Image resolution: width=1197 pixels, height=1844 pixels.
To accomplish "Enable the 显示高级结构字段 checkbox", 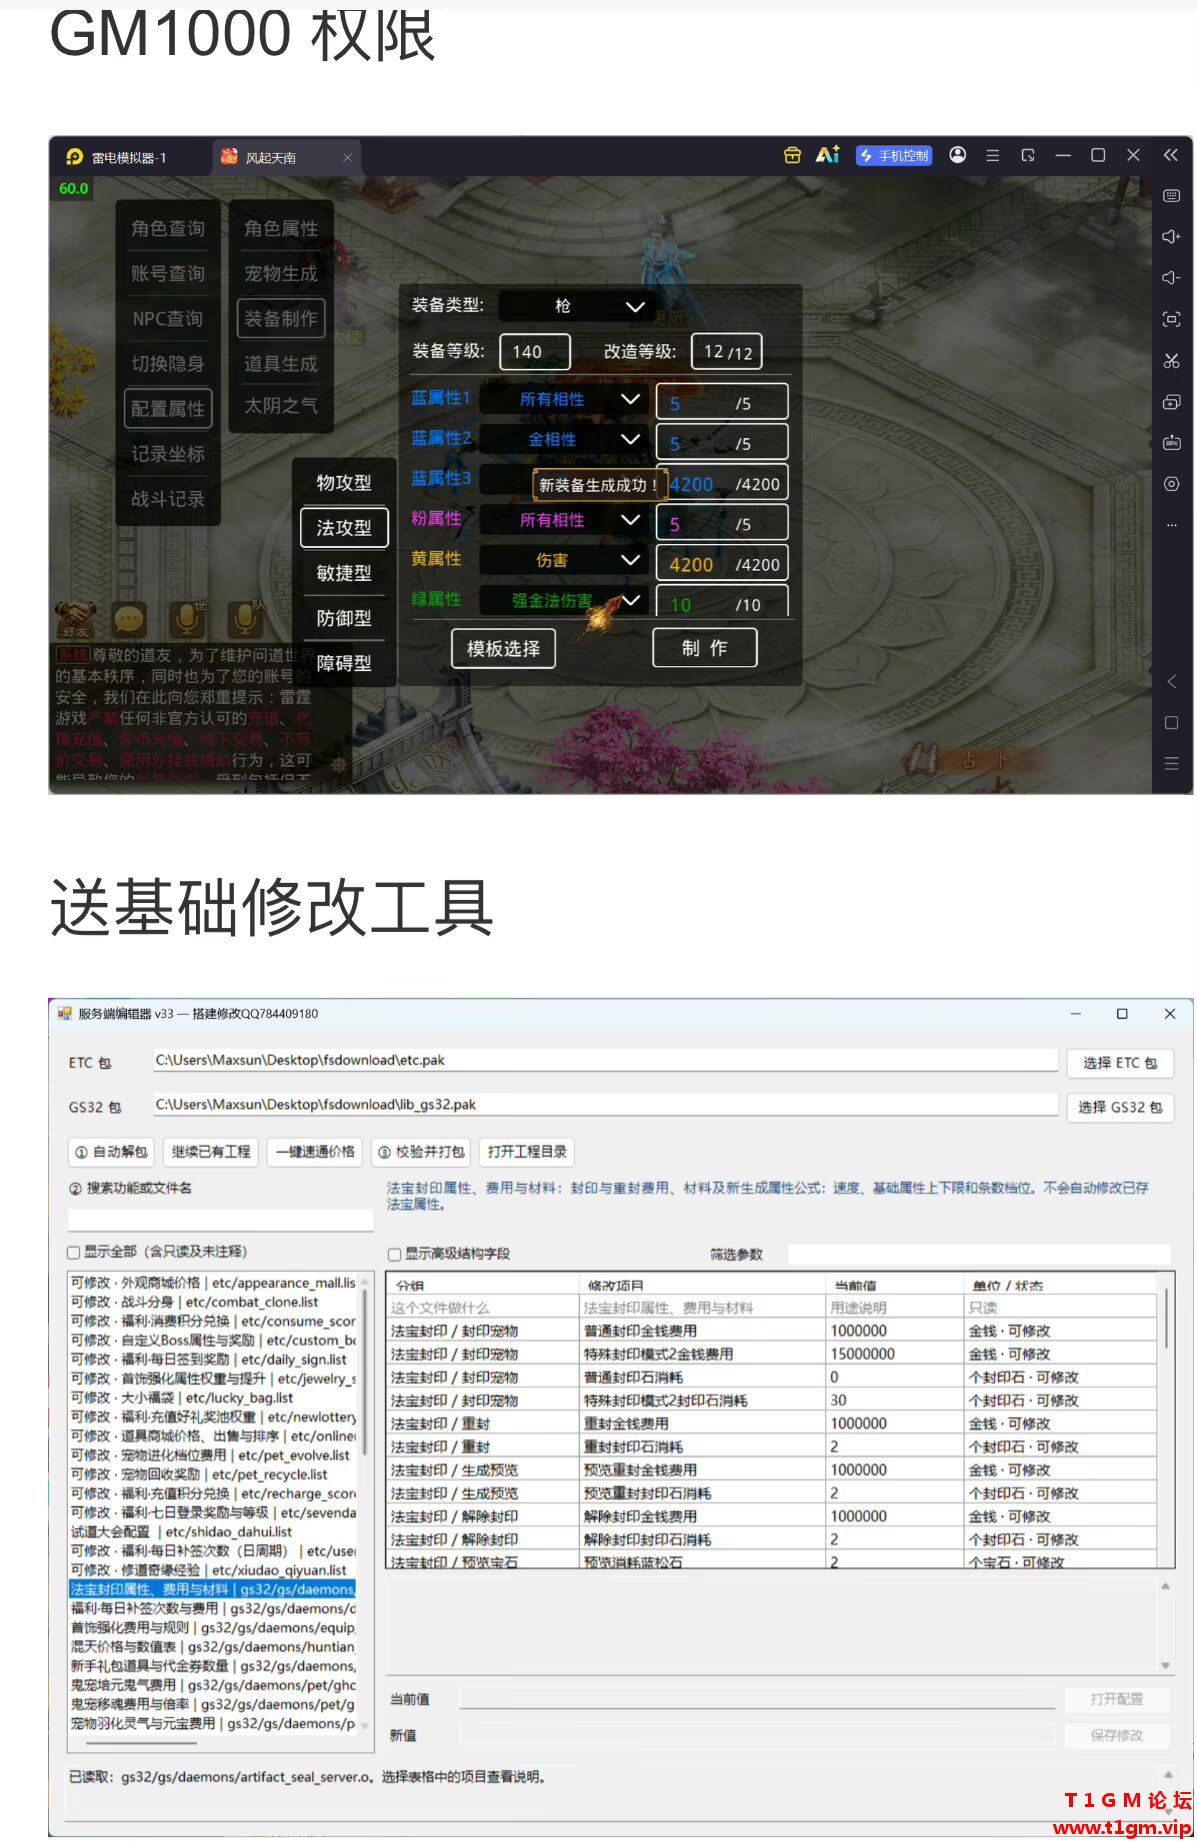I will pos(394,1254).
